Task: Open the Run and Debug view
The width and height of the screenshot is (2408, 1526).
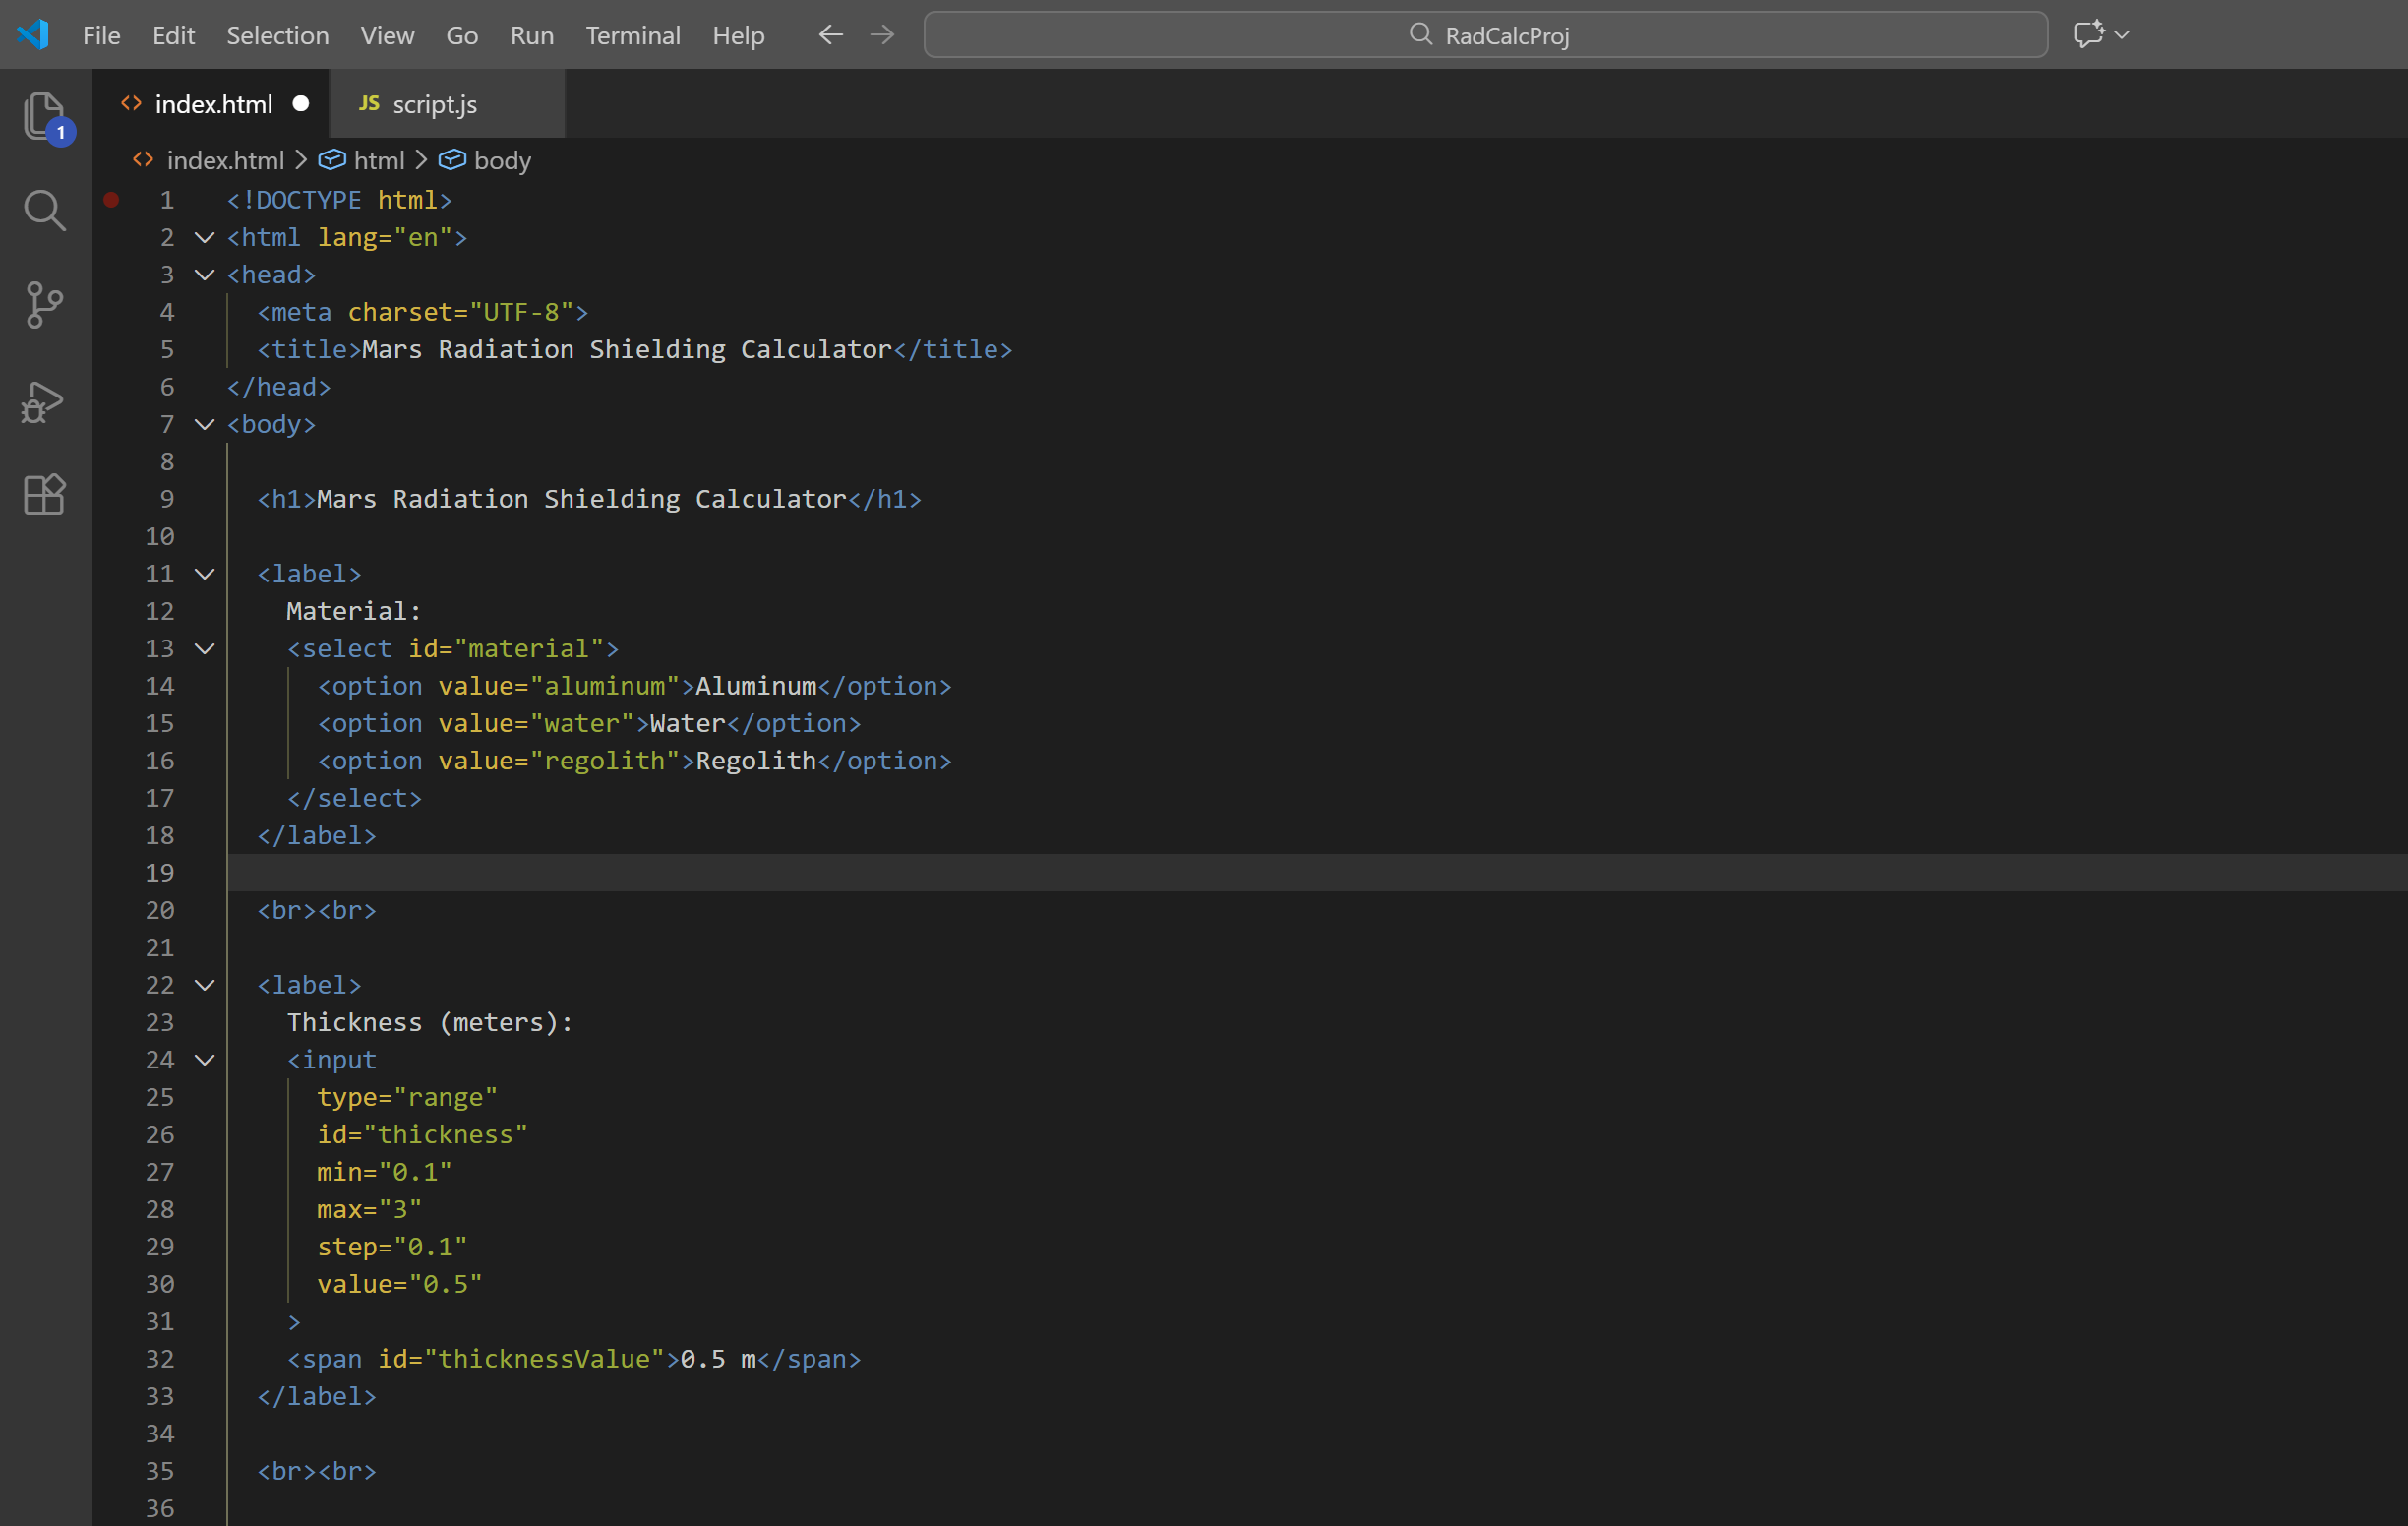Action: click(x=44, y=401)
